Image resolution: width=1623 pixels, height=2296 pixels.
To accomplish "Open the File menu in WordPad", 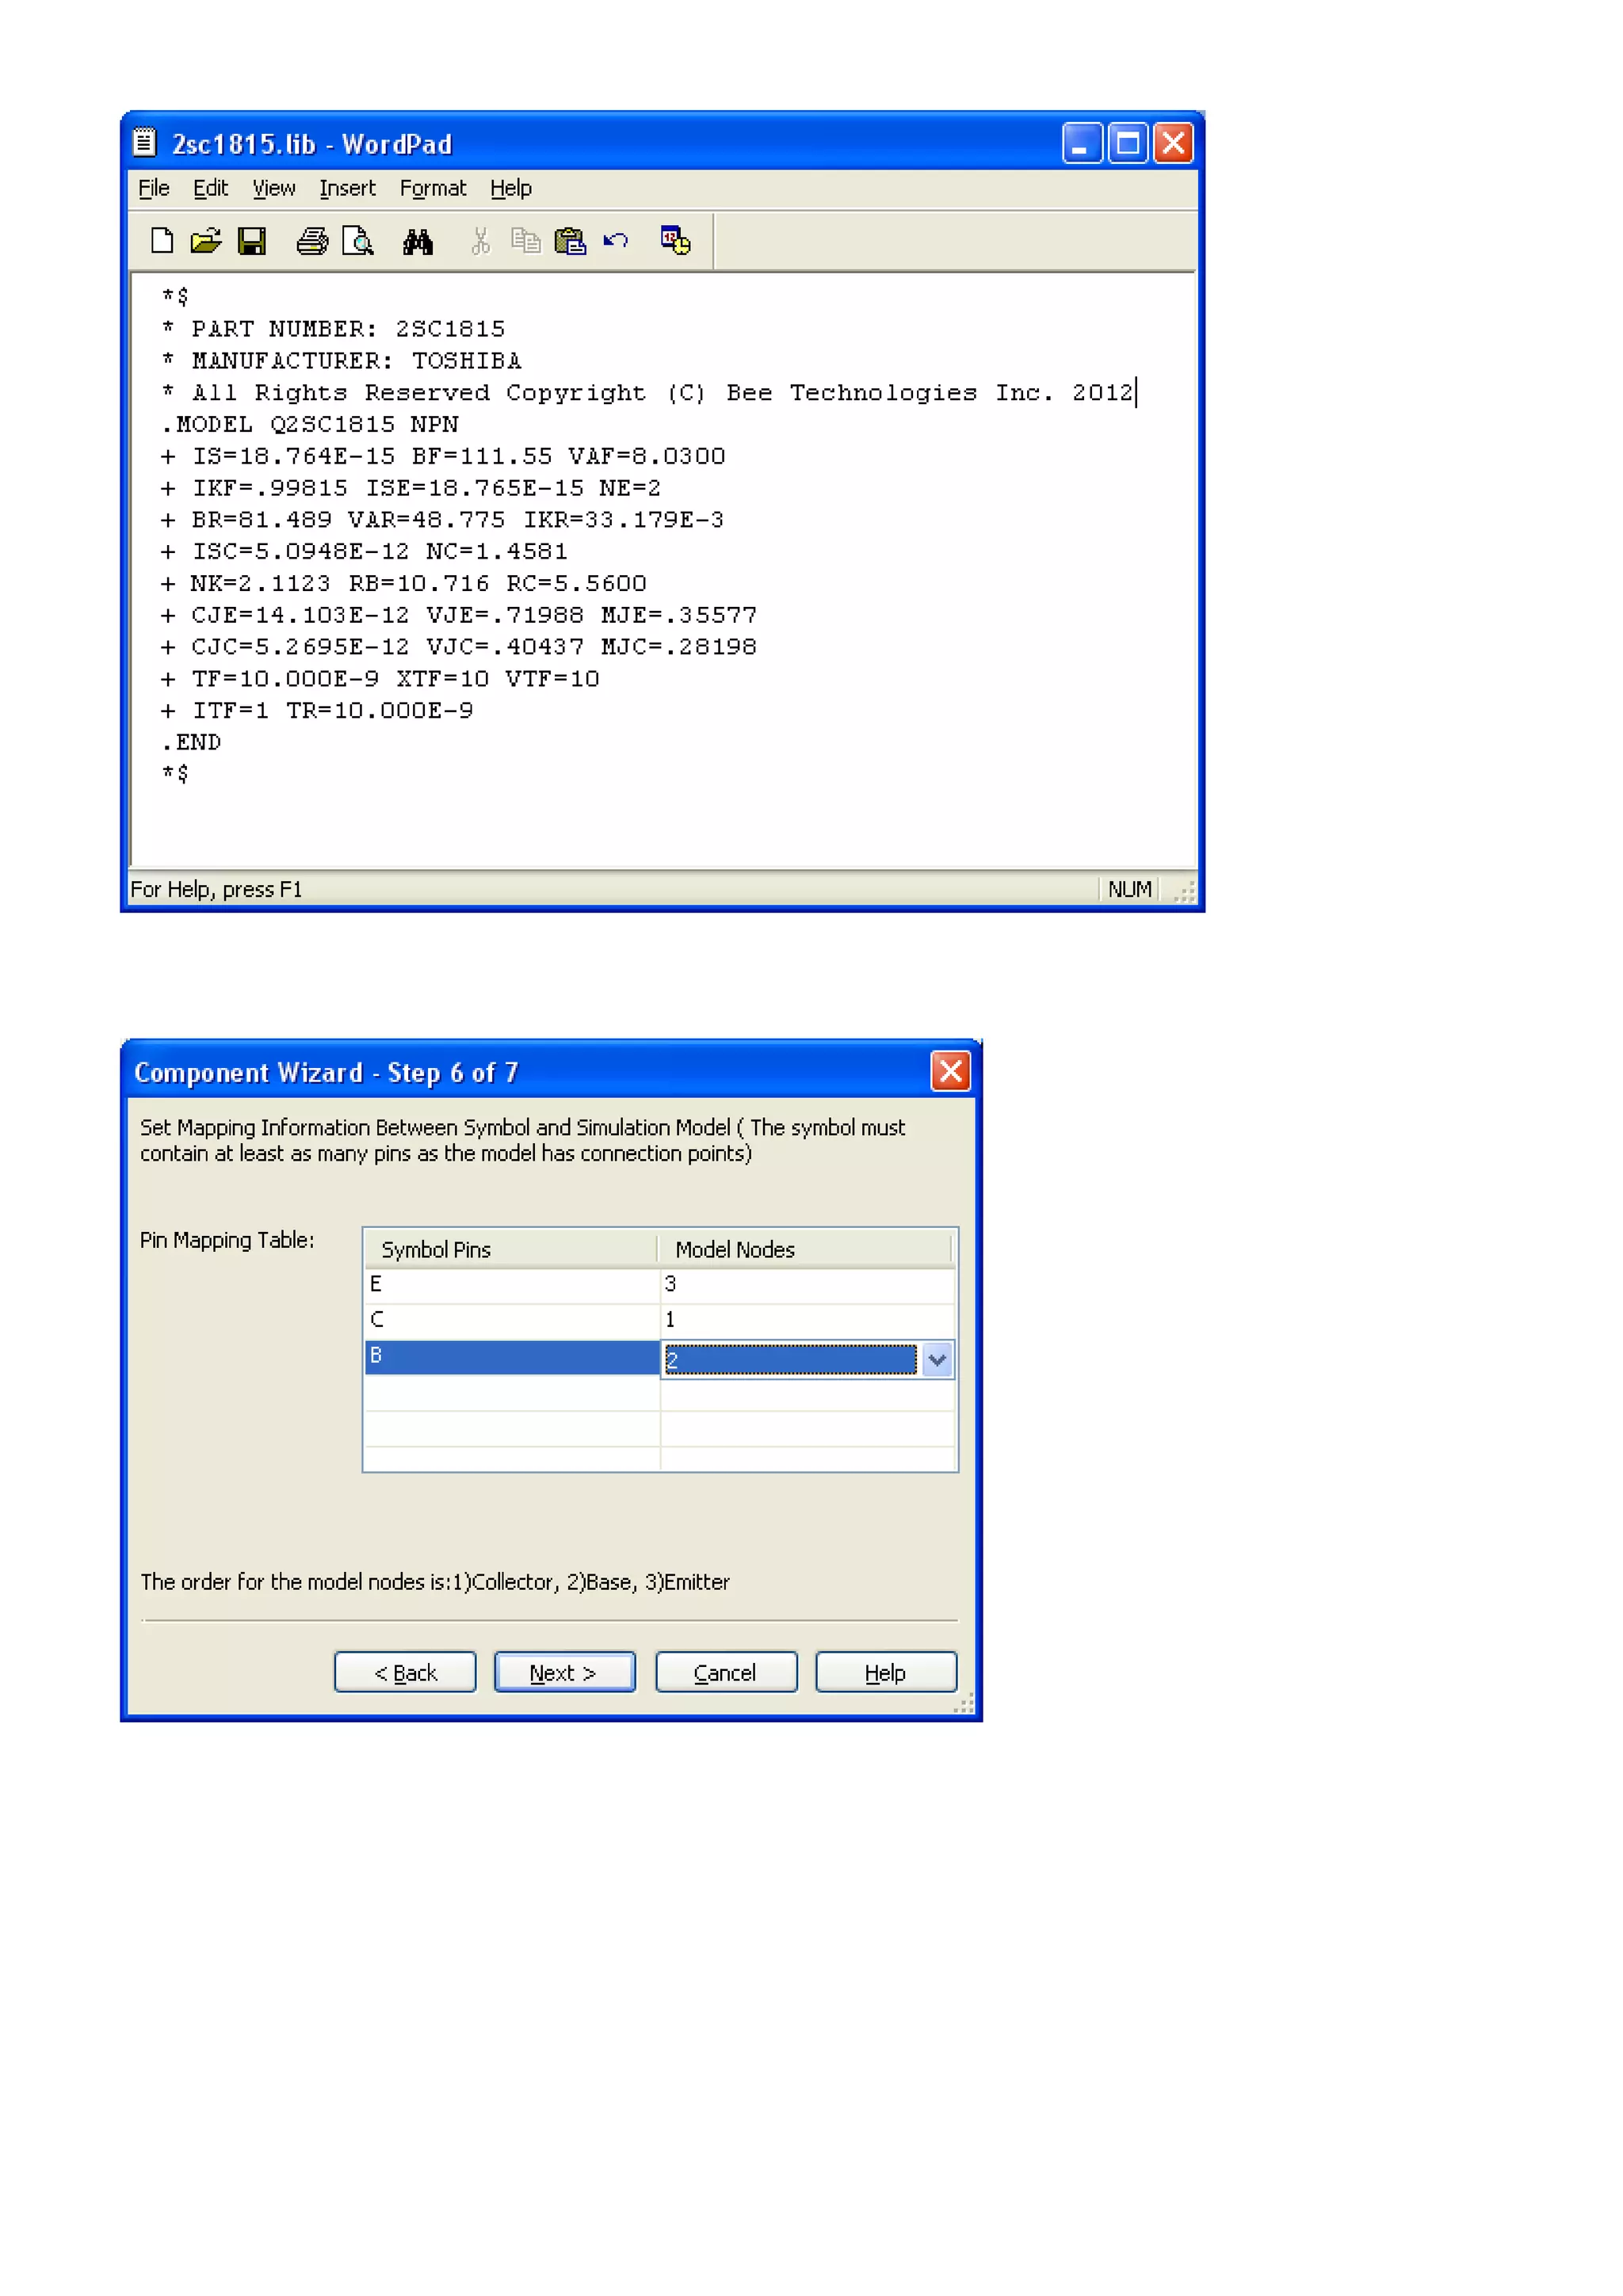I will point(153,188).
